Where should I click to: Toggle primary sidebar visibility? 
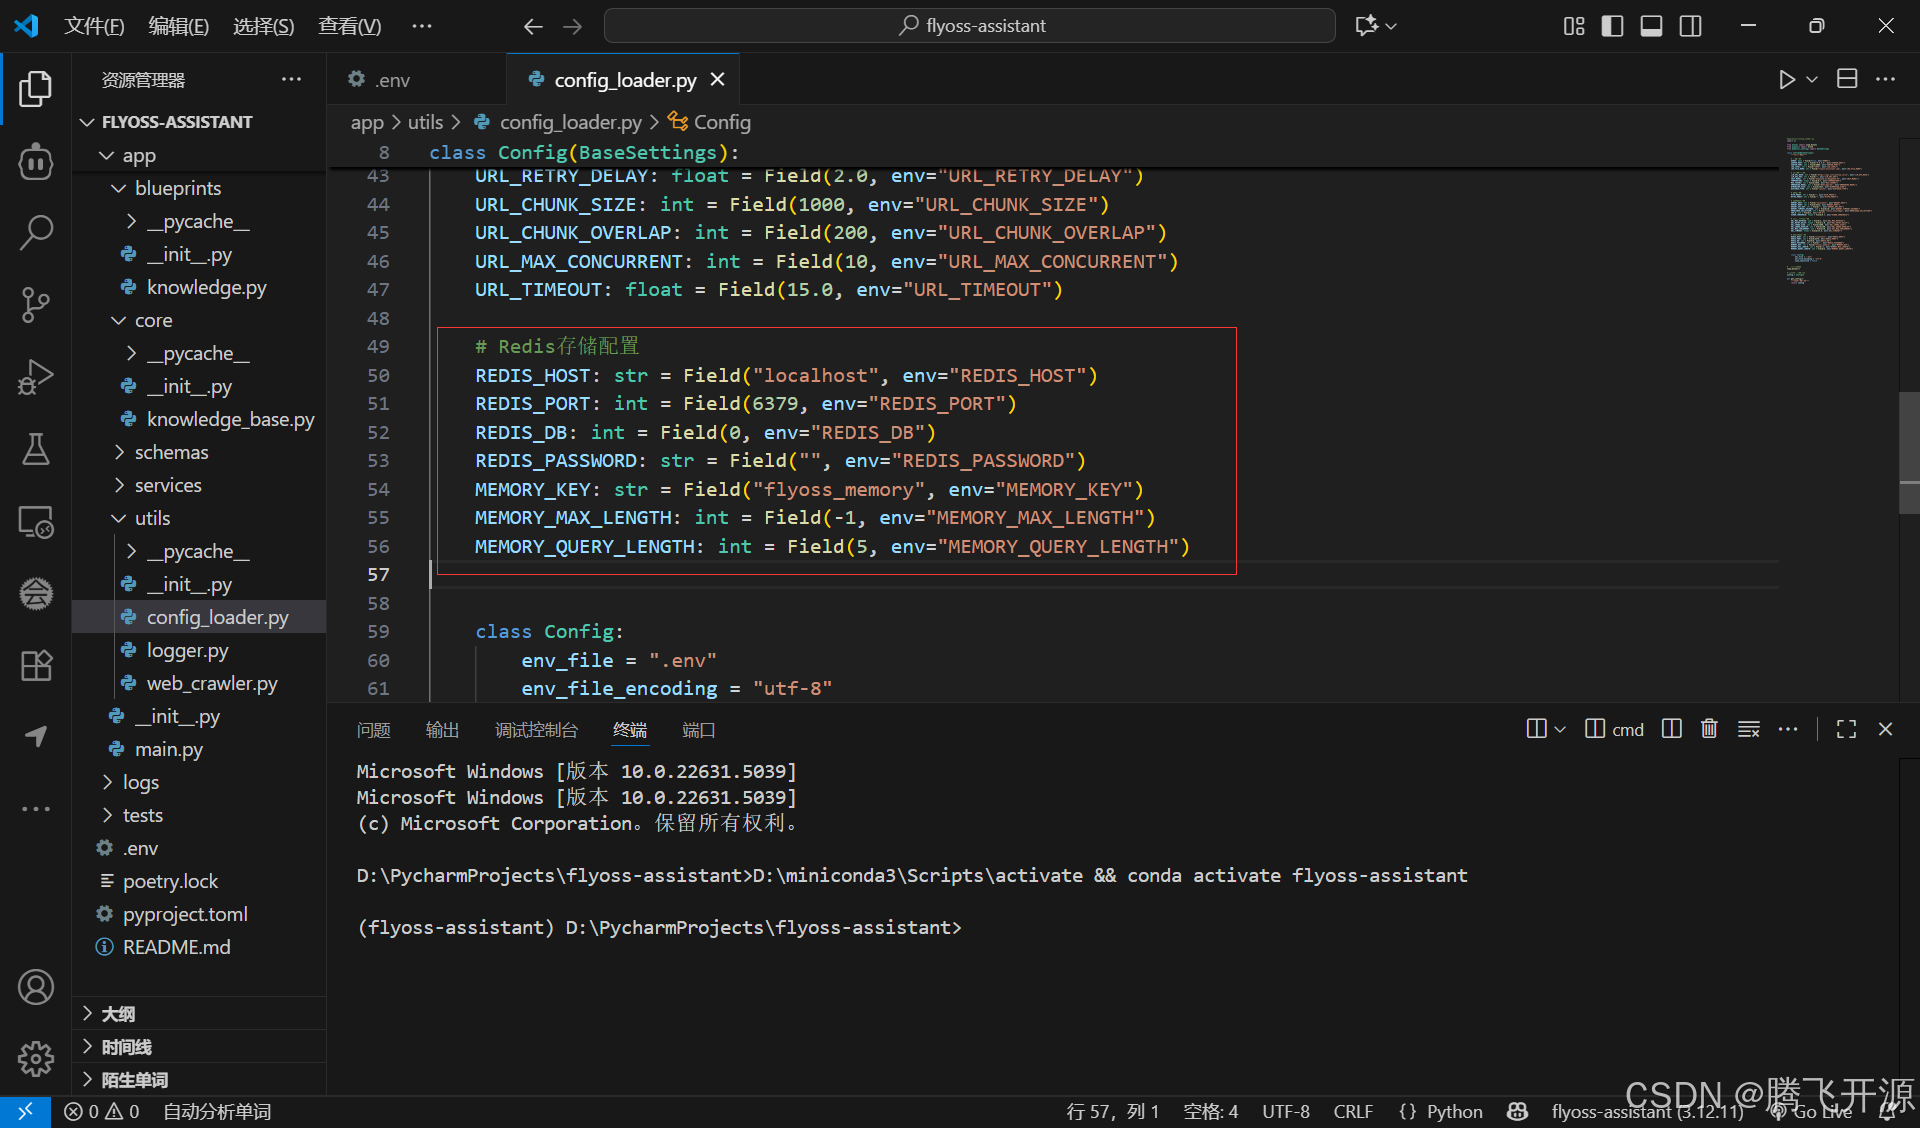[1612, 26]
